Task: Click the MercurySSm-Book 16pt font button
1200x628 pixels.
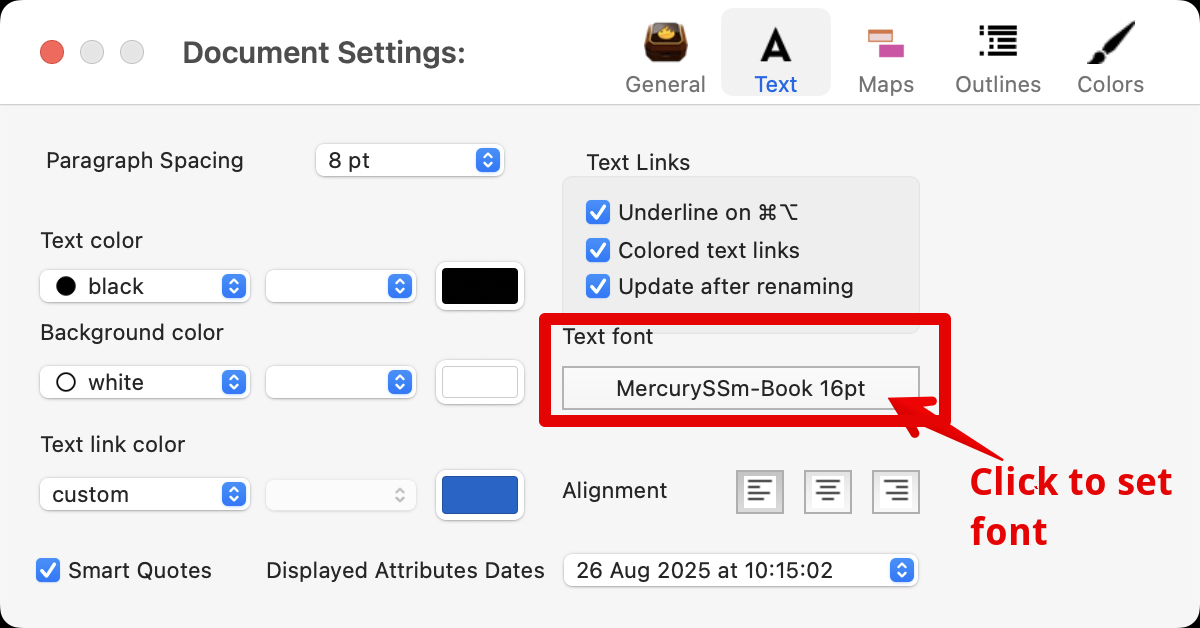Action: (740, 388)
